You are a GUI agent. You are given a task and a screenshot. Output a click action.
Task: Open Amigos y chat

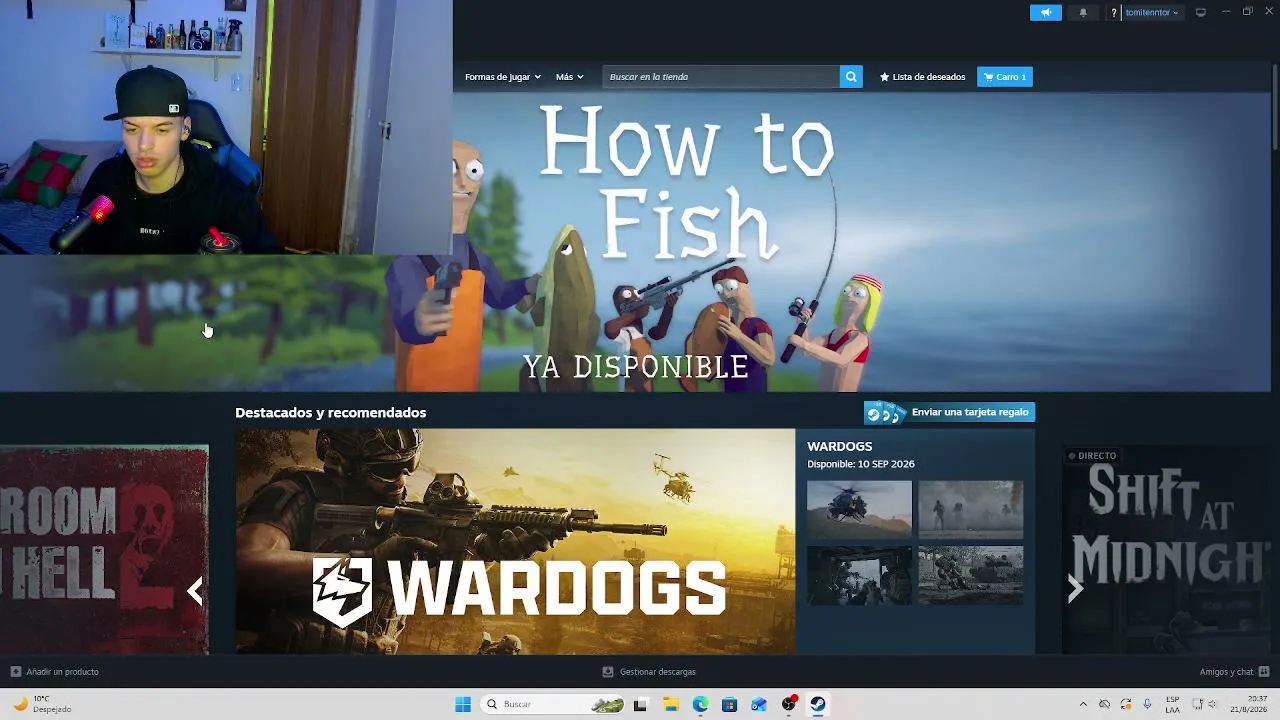[1234, 672]
